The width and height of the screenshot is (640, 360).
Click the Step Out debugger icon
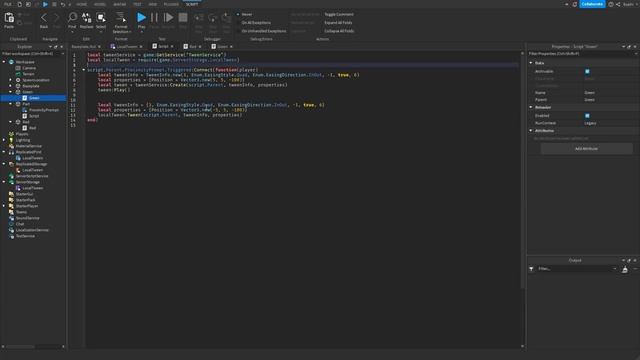point(226,18)
